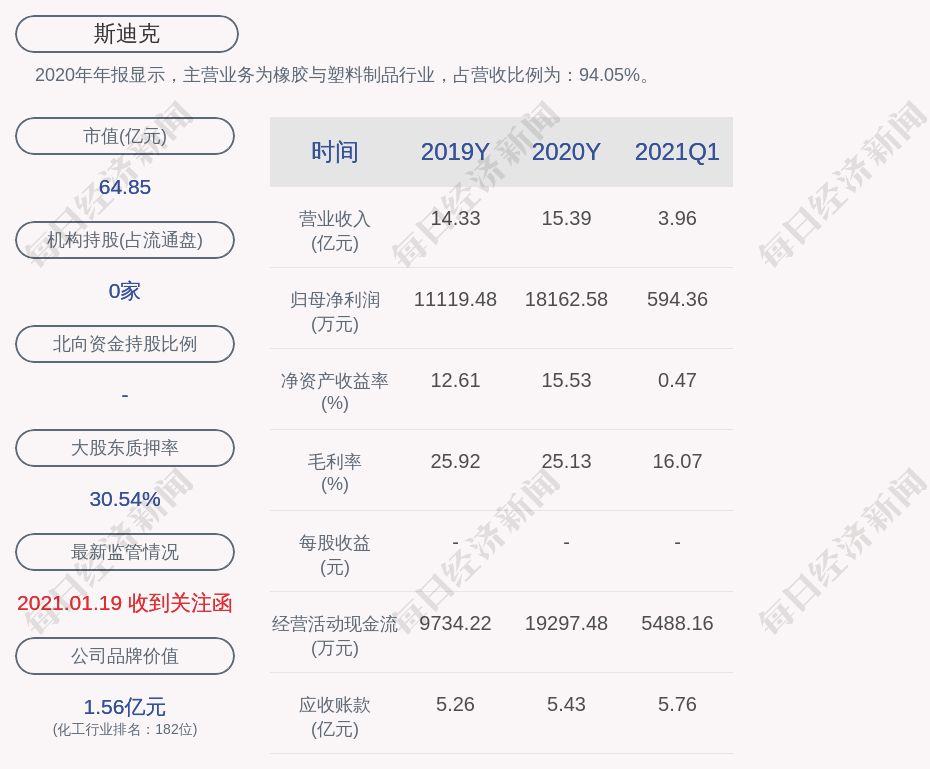Click the 净资产收益率 row label
The height and width of the screenshot is (769, 930).
tap(335, 392)
